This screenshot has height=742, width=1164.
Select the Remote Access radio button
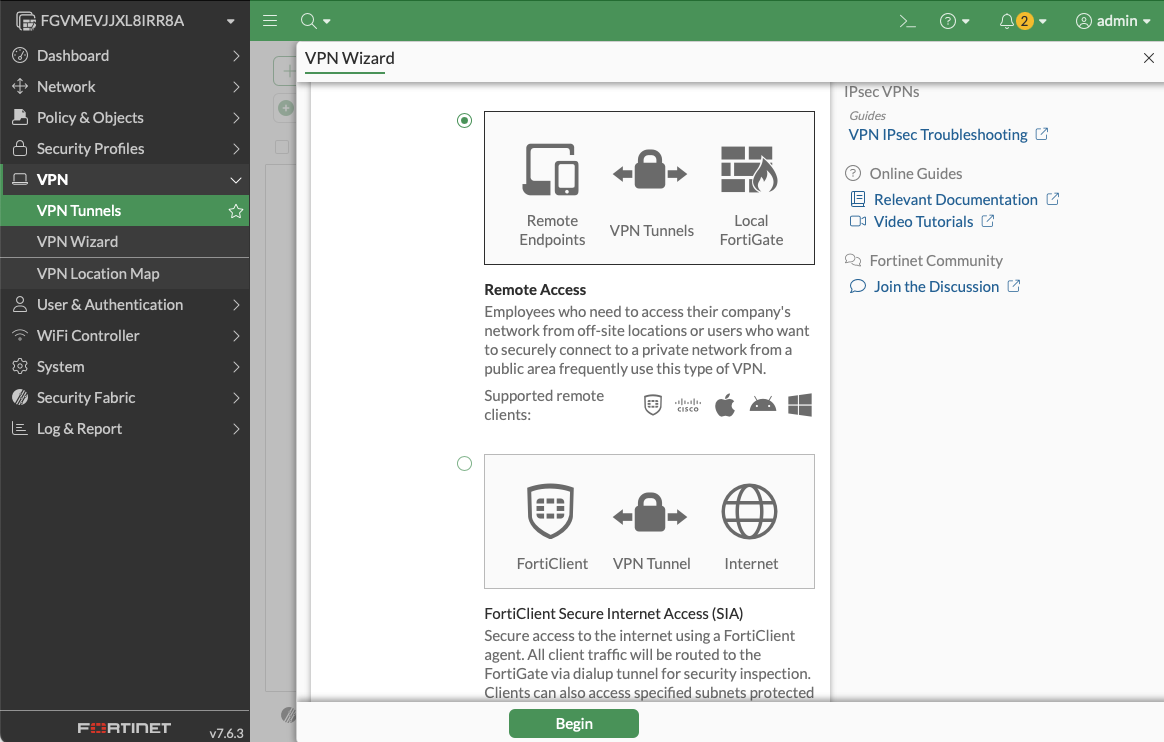tap(465, 120)
